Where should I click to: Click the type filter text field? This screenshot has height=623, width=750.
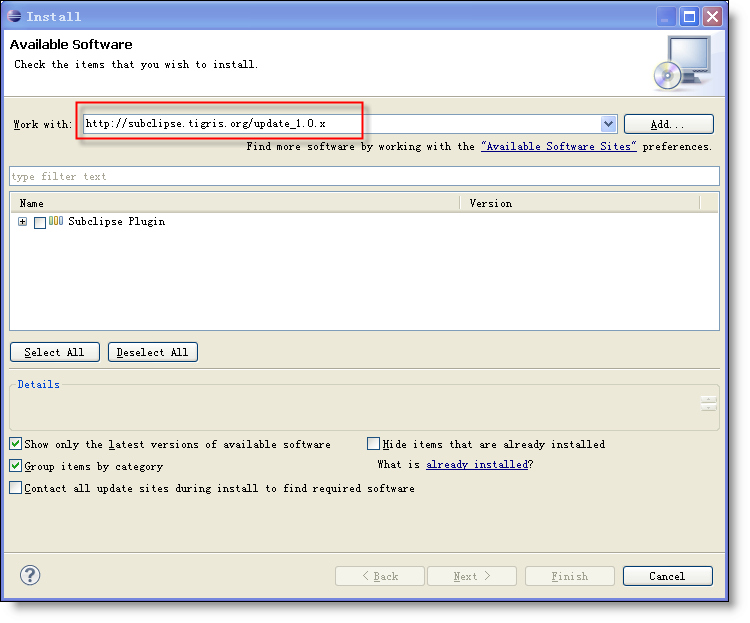coord(364,176)
